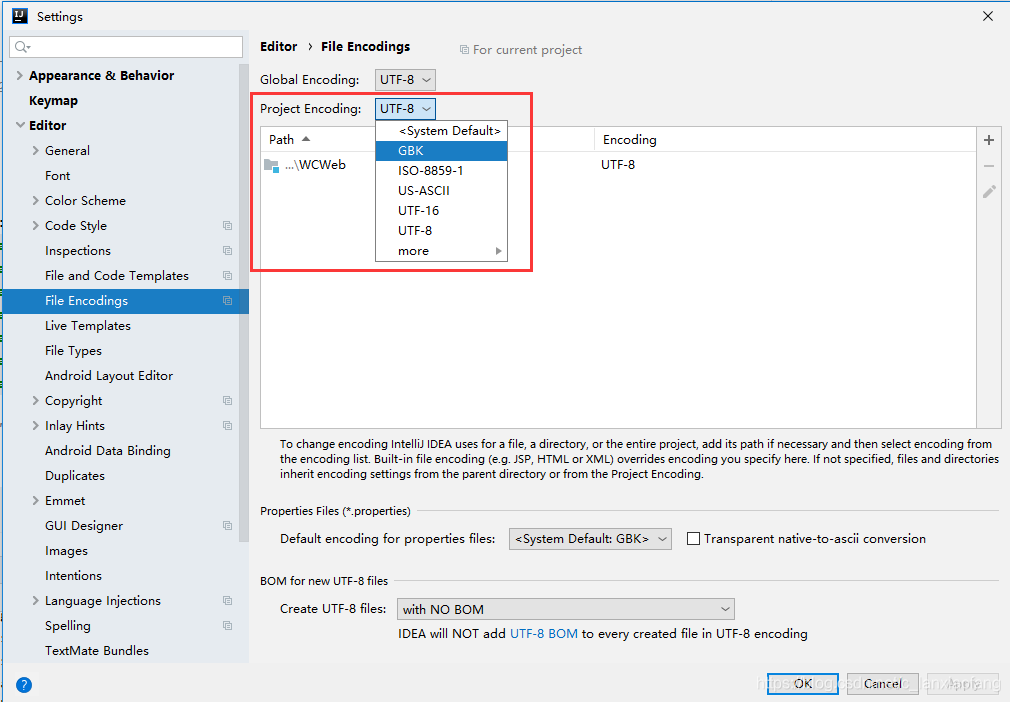Click the Cancel button

pos(882,683)
